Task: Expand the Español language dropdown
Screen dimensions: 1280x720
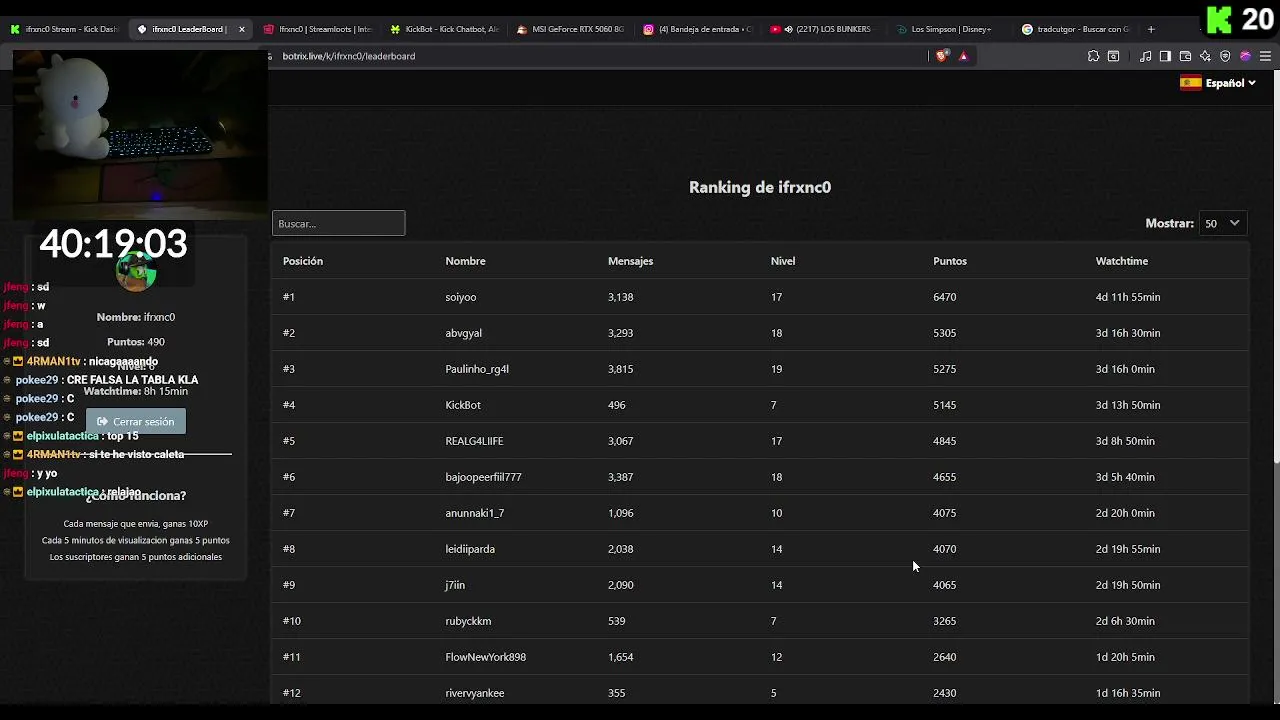Action: (1218, 83)
